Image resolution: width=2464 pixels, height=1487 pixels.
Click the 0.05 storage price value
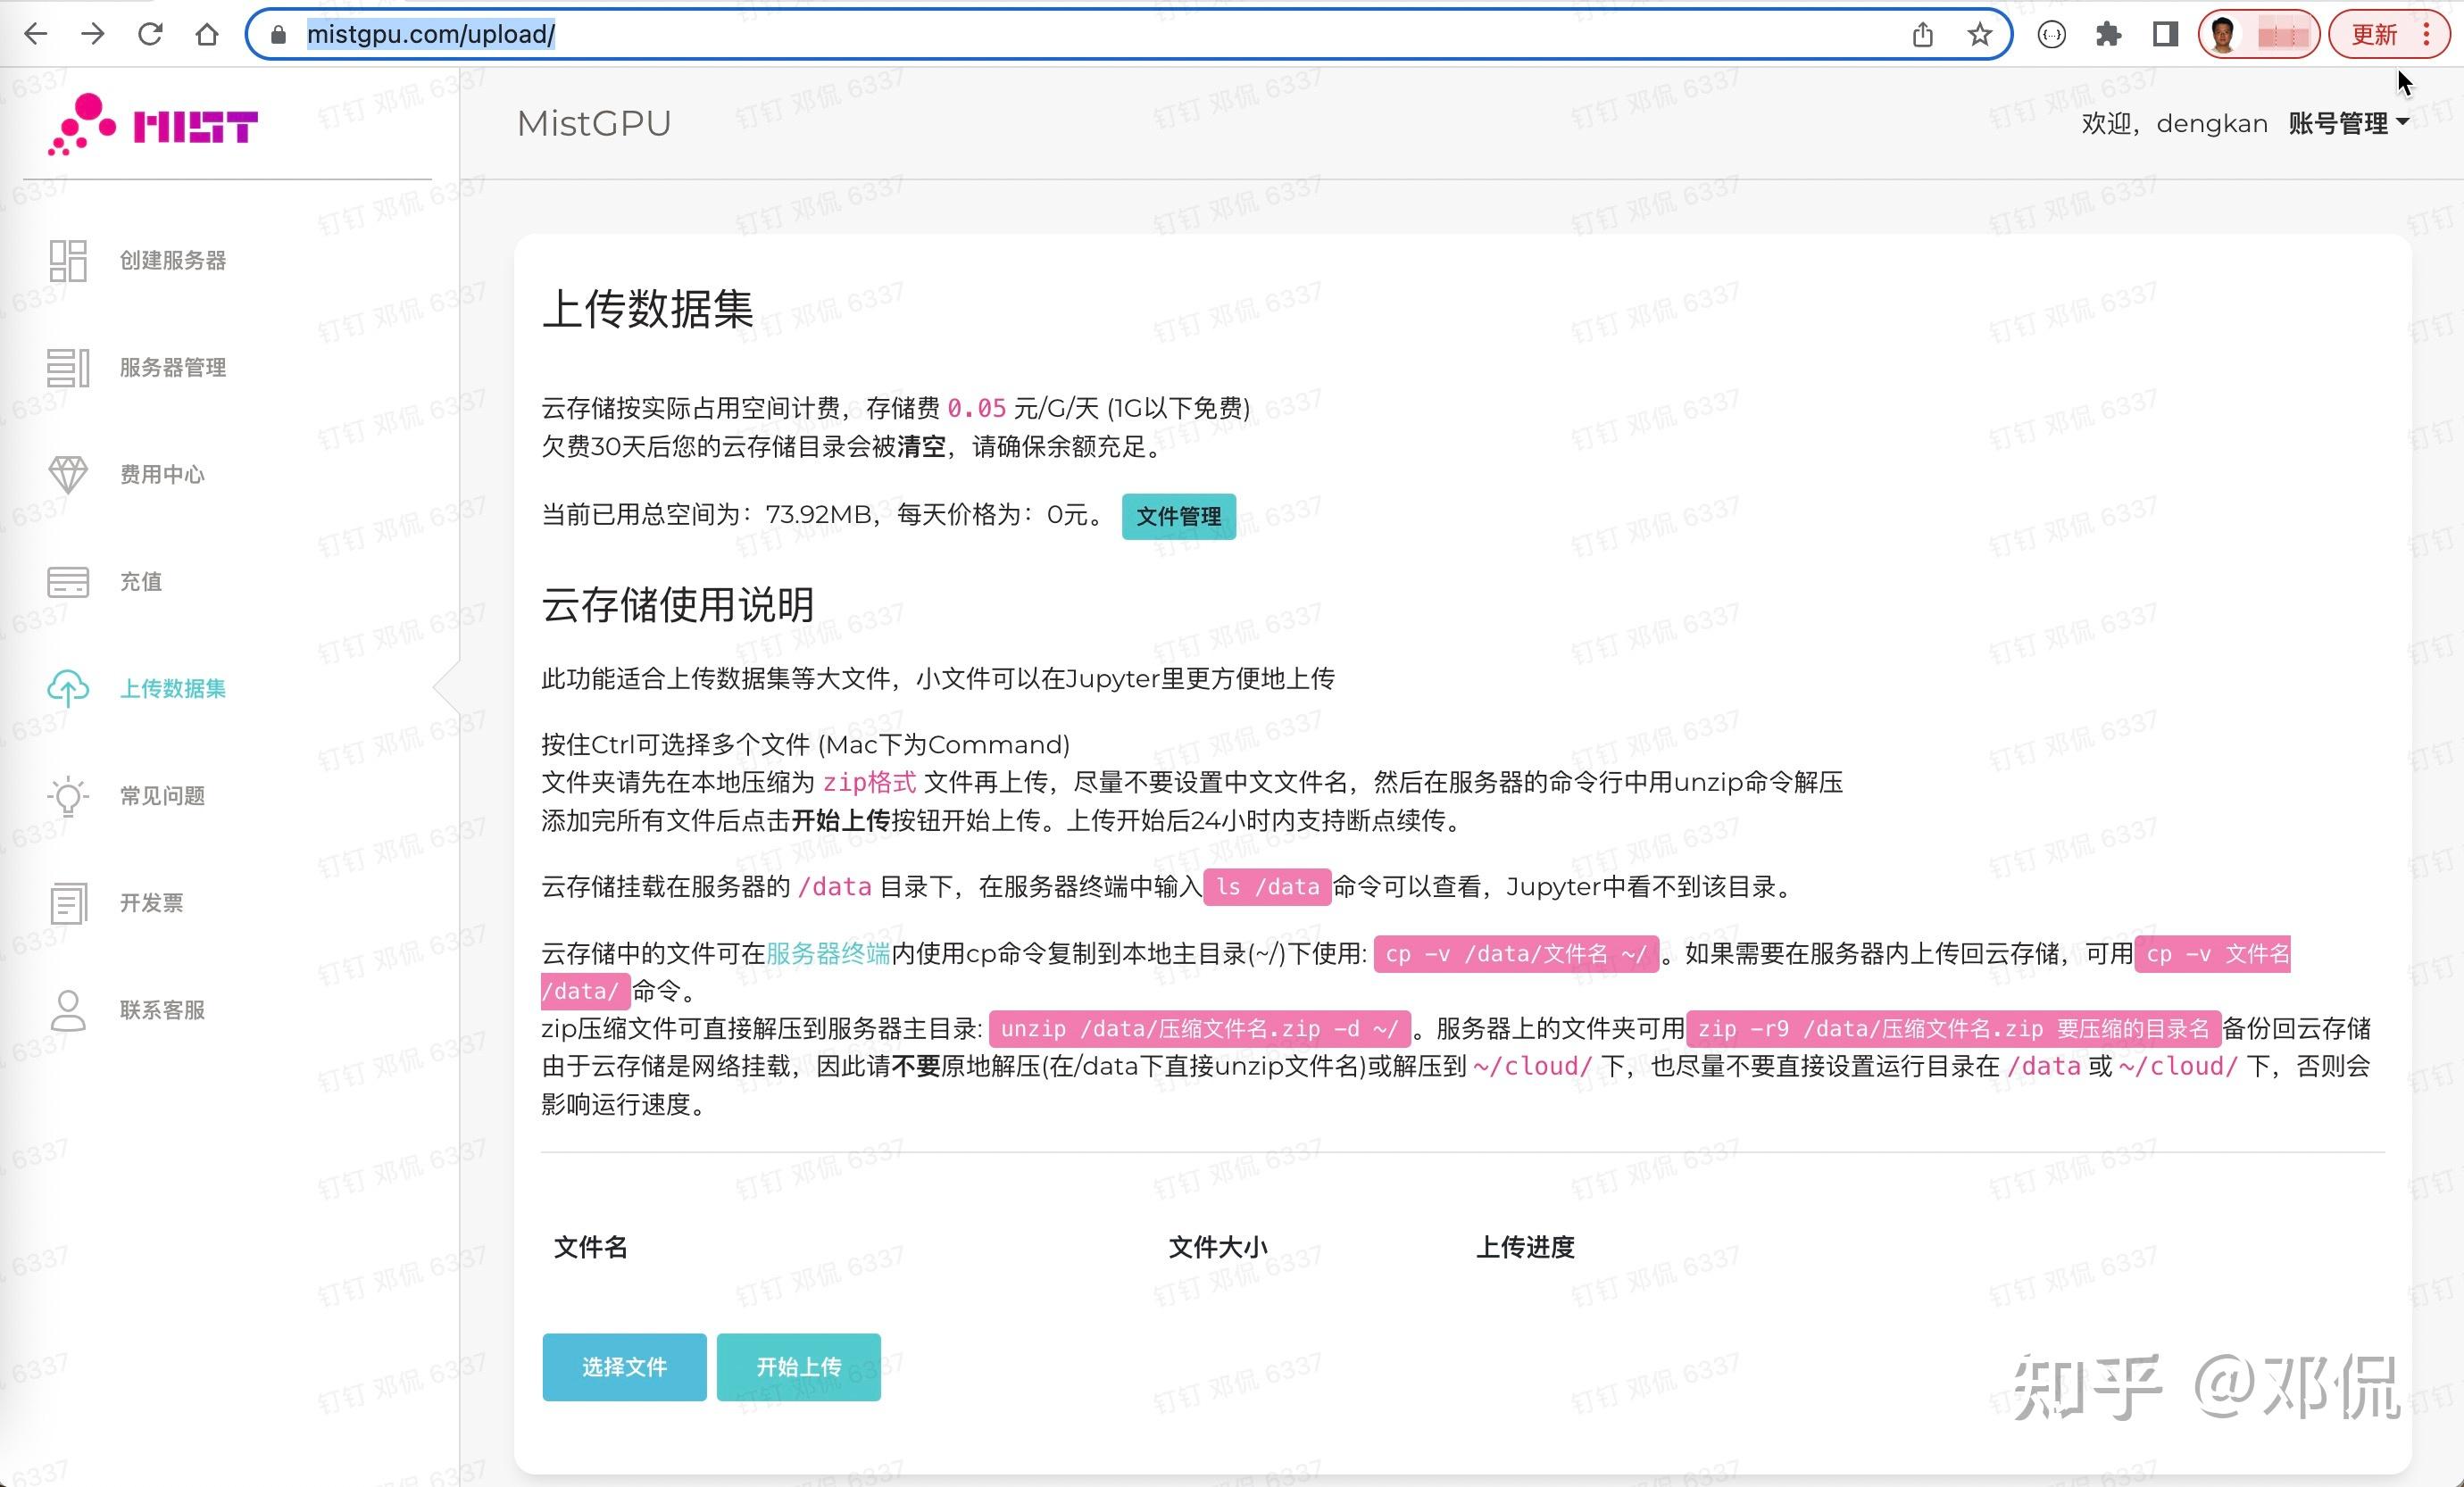point(976,408)
